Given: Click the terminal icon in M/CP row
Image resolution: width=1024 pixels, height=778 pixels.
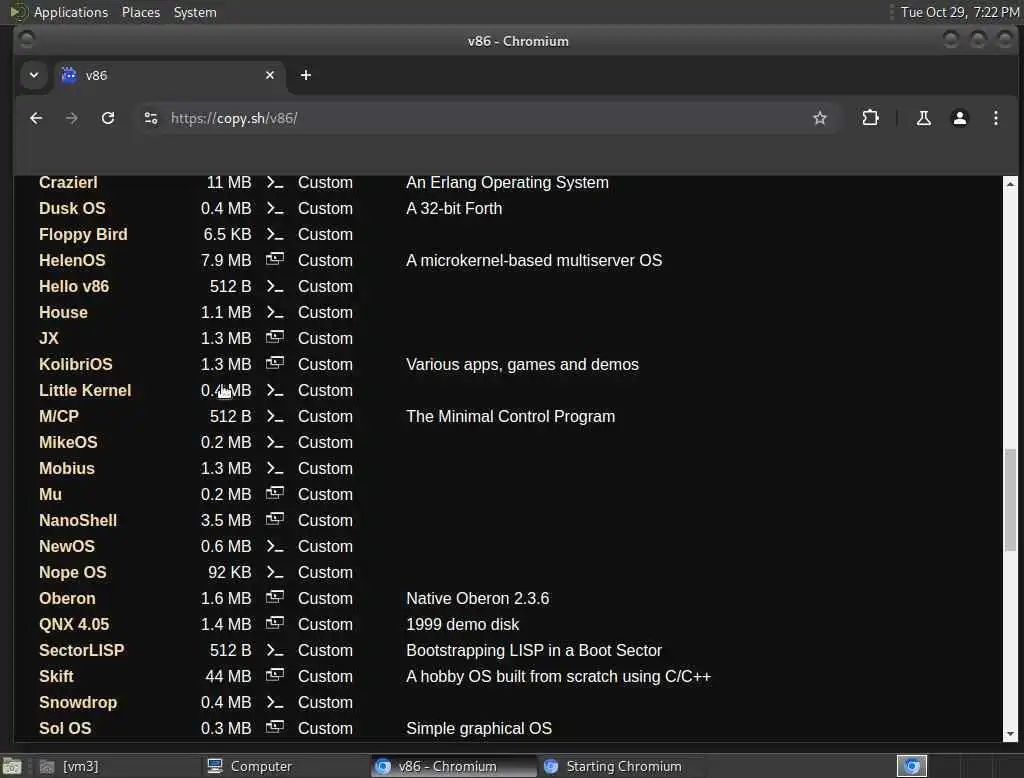Looking at the screenshot, I should click(x=275, y=416).
